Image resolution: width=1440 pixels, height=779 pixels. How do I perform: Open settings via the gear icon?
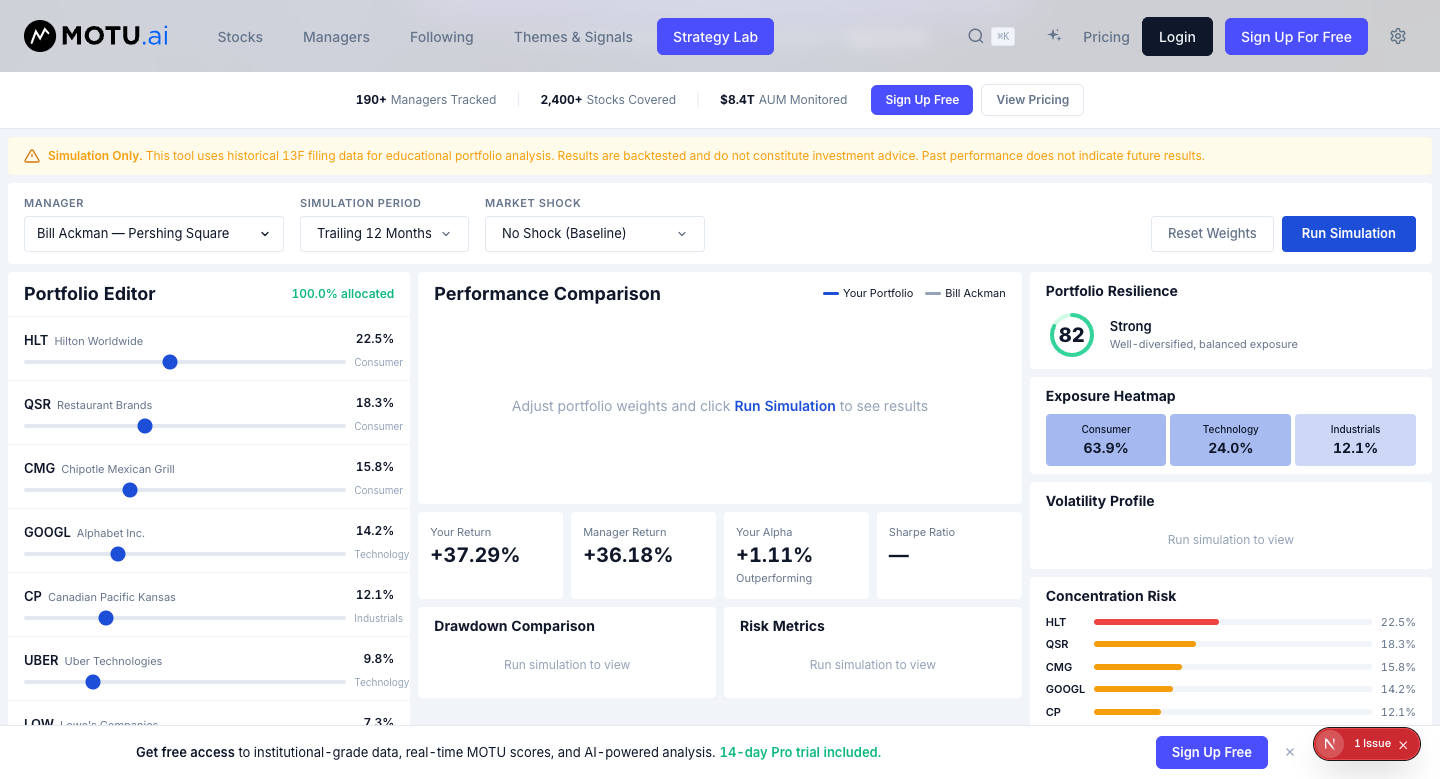click(x=1398, y=37)
